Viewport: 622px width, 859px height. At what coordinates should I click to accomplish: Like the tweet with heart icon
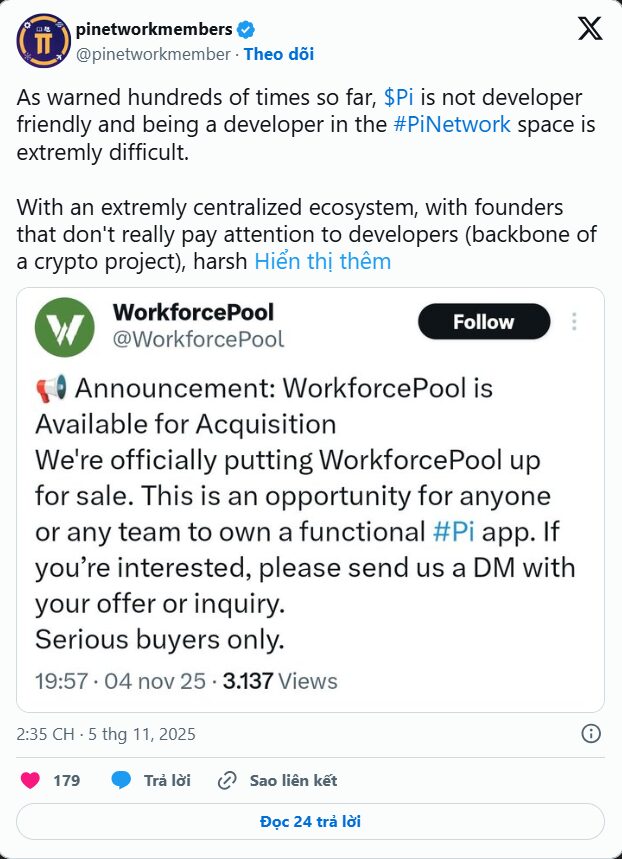coord(31,780)
